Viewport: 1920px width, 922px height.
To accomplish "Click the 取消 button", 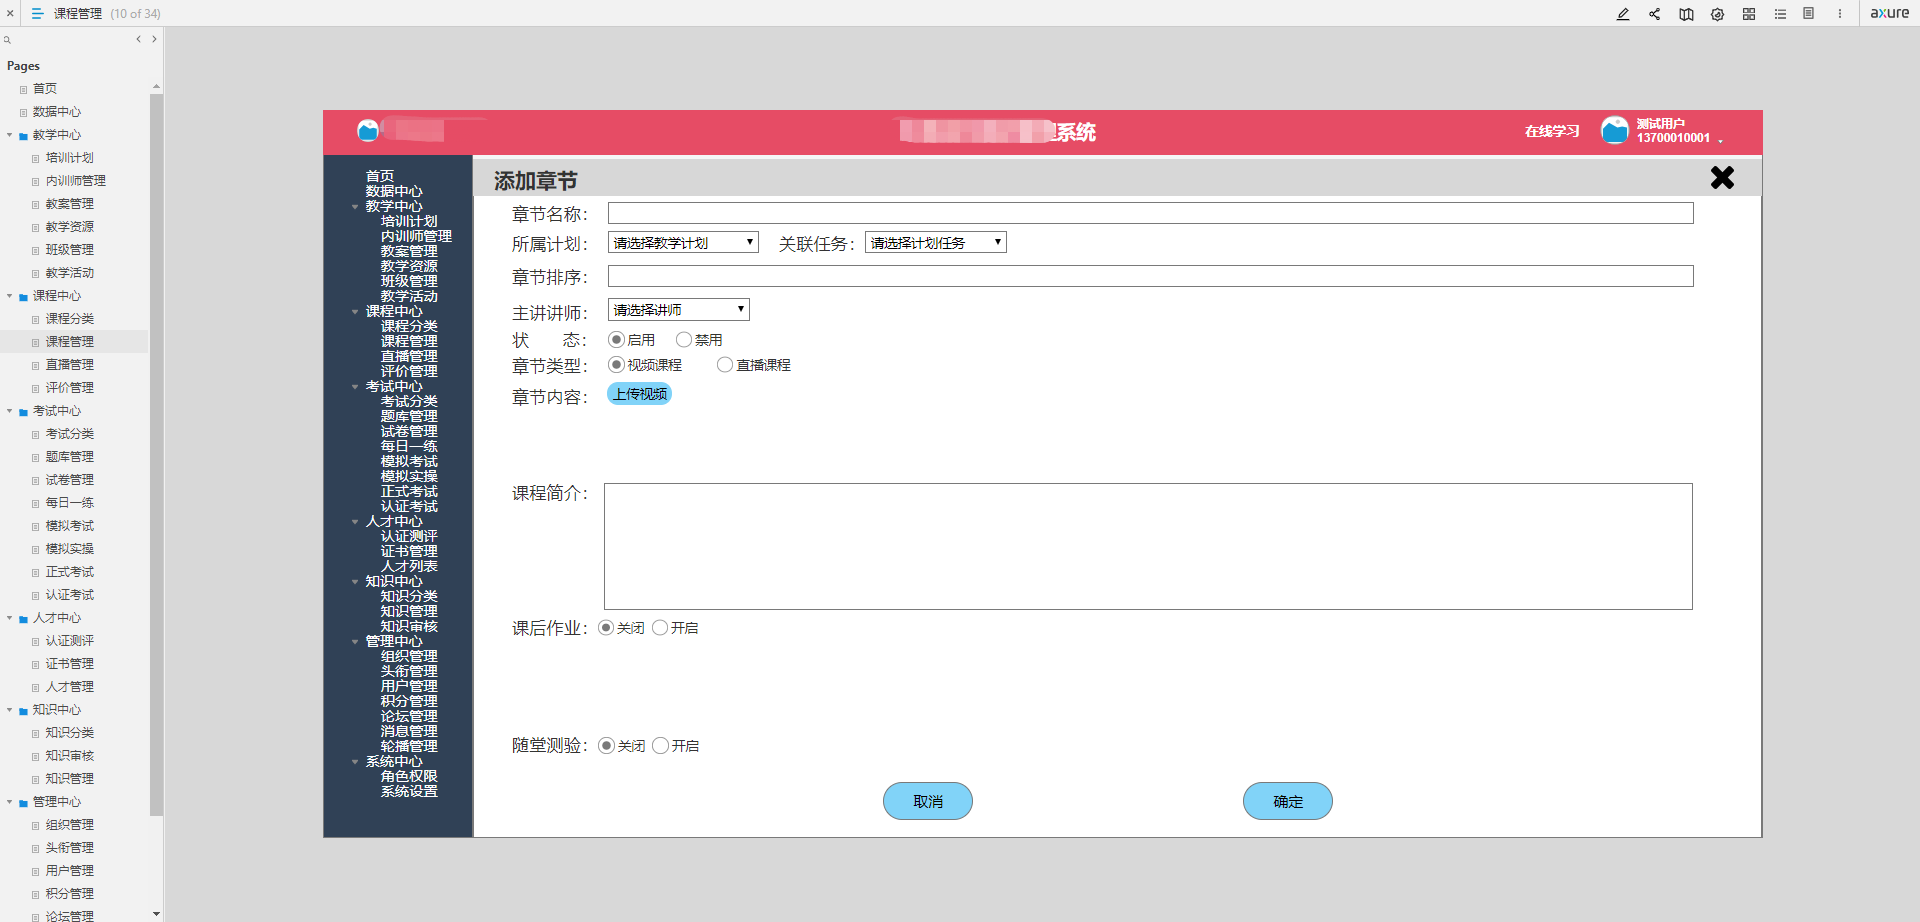I will click(x=928, y=801).
